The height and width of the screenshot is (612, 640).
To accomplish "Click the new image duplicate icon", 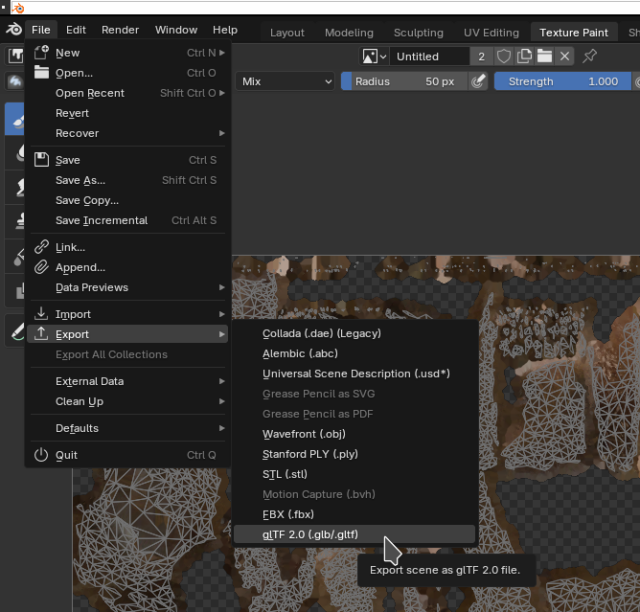I will point(524,56).
